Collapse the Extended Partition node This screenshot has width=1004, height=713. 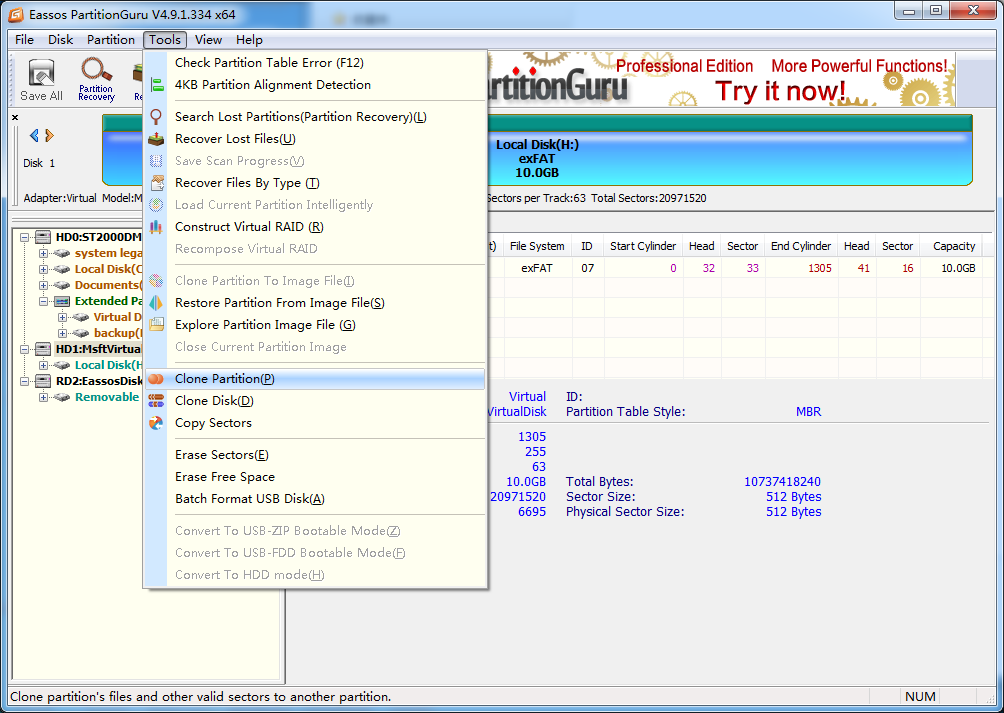(x=44, y=301)
